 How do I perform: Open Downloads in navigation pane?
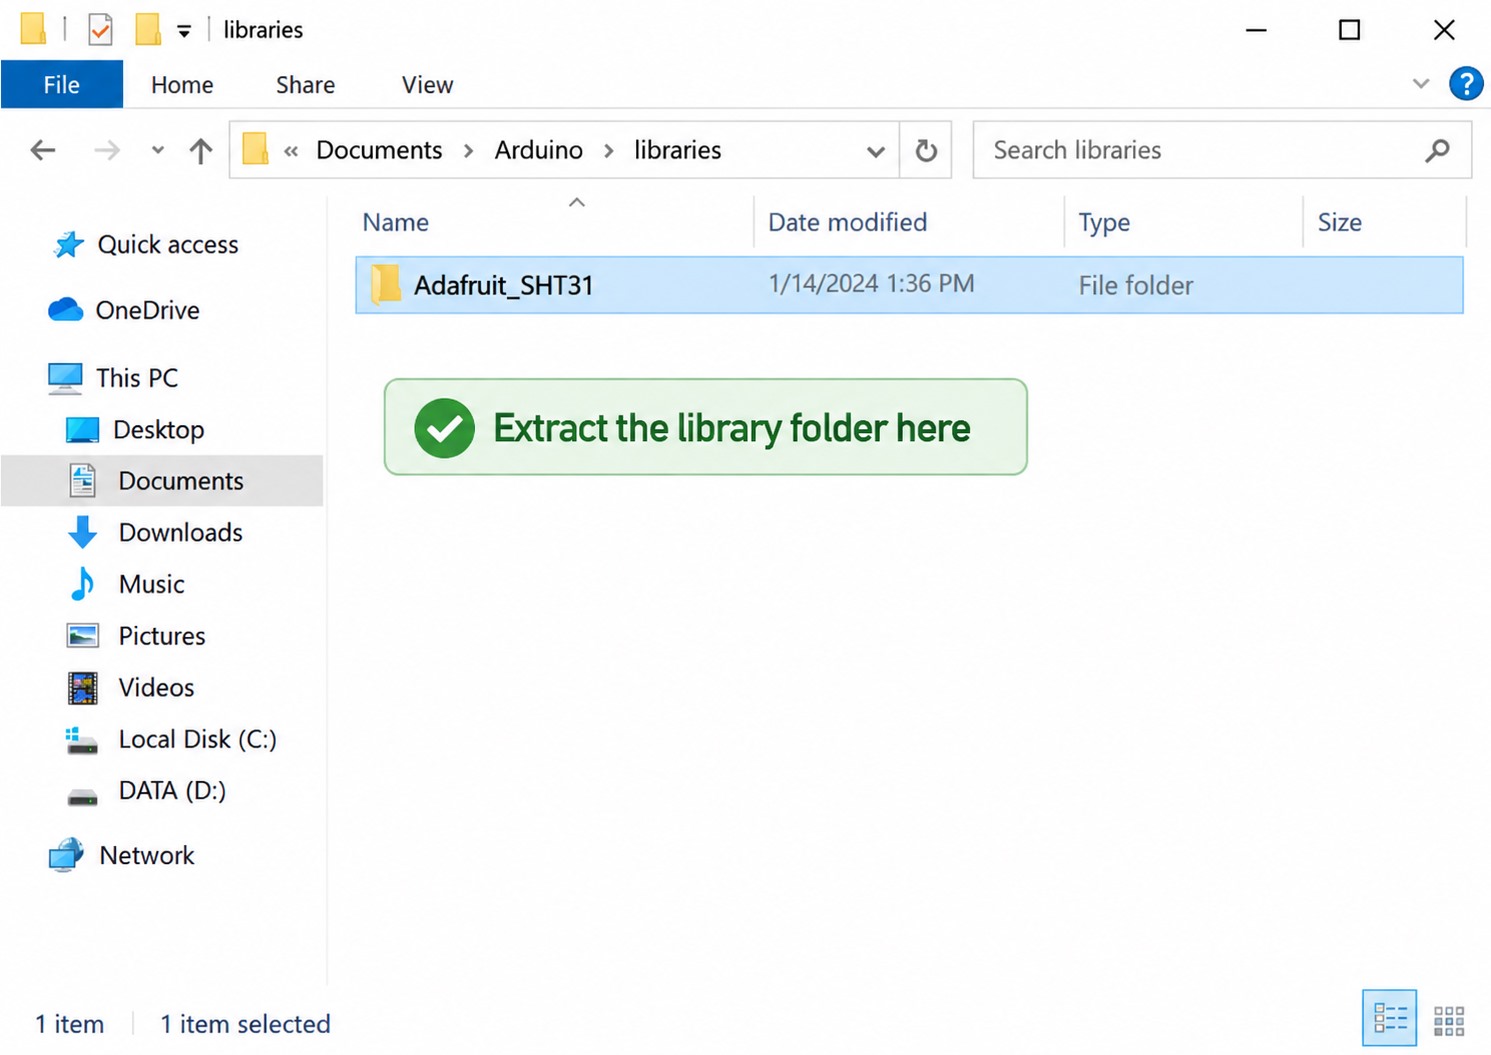point(181,533)
